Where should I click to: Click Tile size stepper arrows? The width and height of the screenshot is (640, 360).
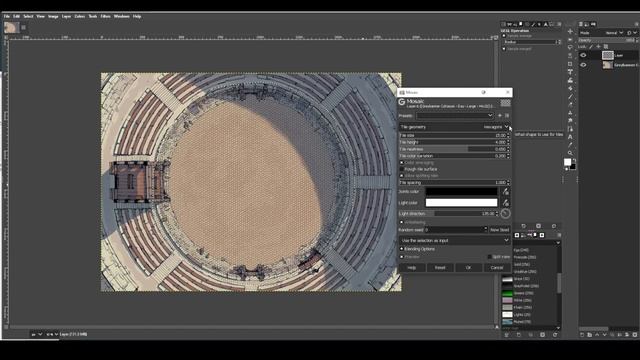point(508,135)
